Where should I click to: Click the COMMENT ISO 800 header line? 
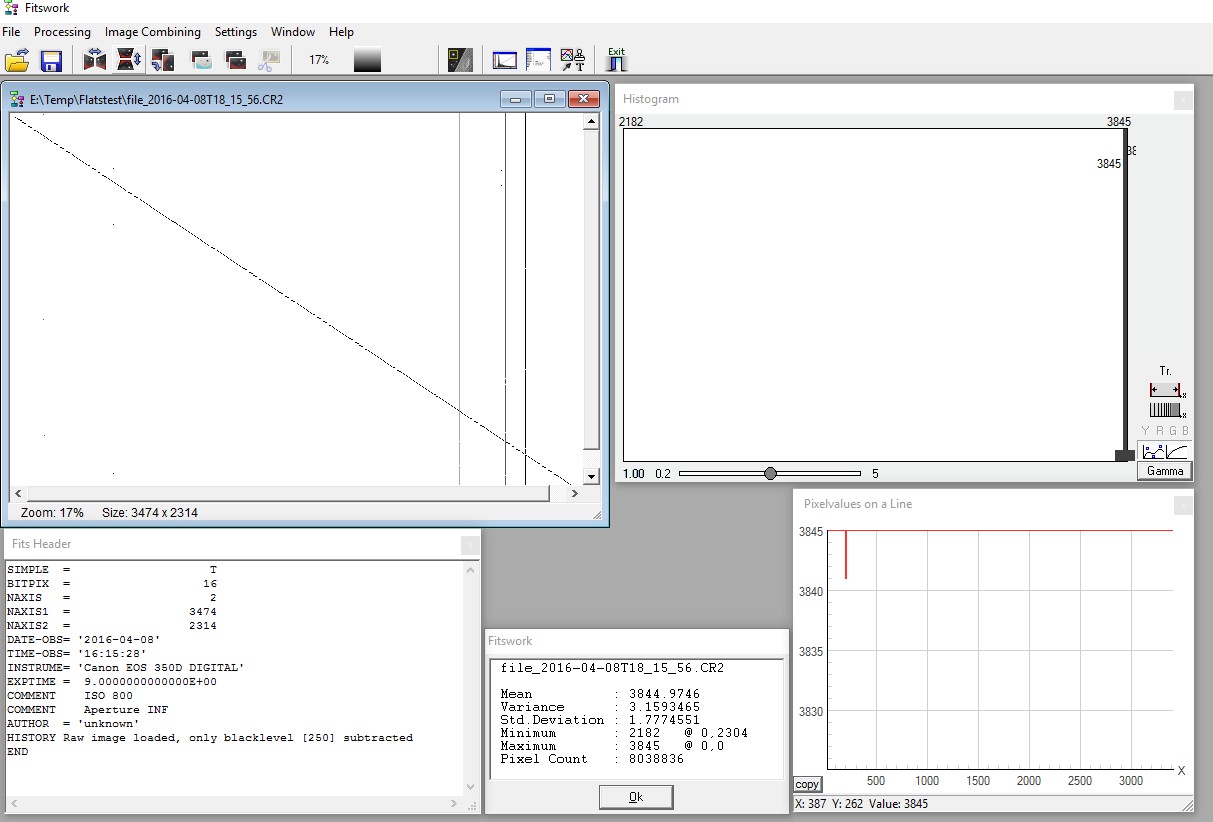(x=69, y=695)
